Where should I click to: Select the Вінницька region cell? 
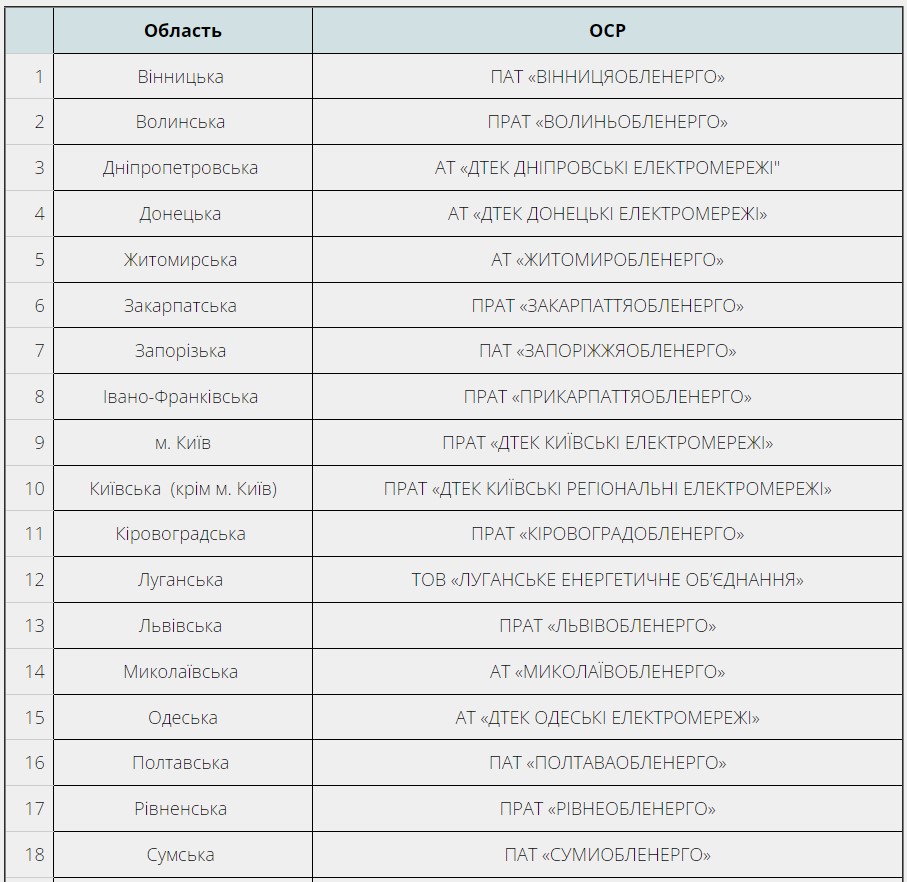pyautogui.click(x=181, y=76)
